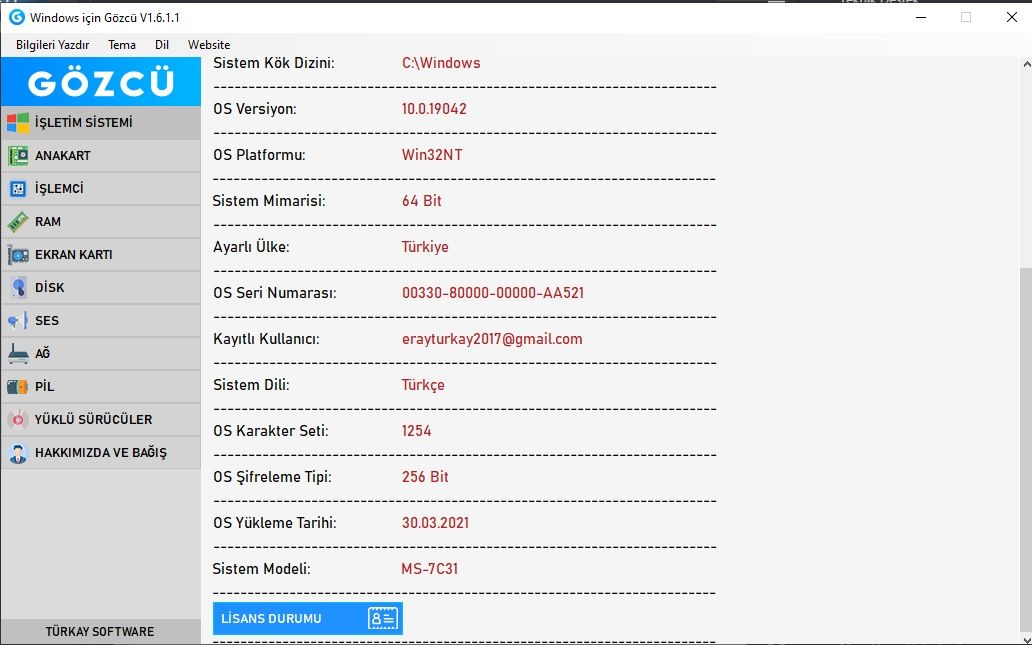Click the Sistem Modeli label
The width and height of the screenshot is (1032, 645).
[x=261, y=569]
